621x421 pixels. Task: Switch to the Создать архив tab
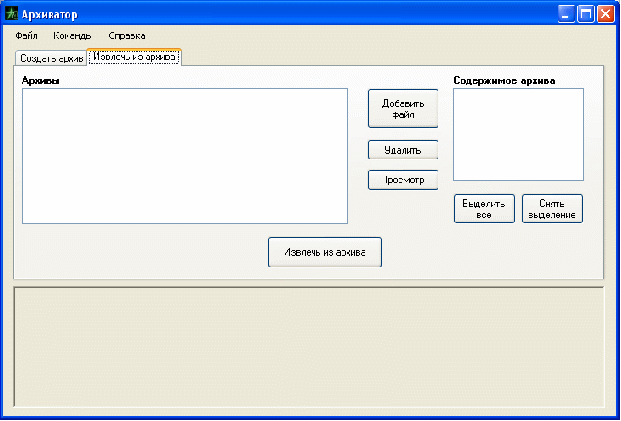(51, 58)
